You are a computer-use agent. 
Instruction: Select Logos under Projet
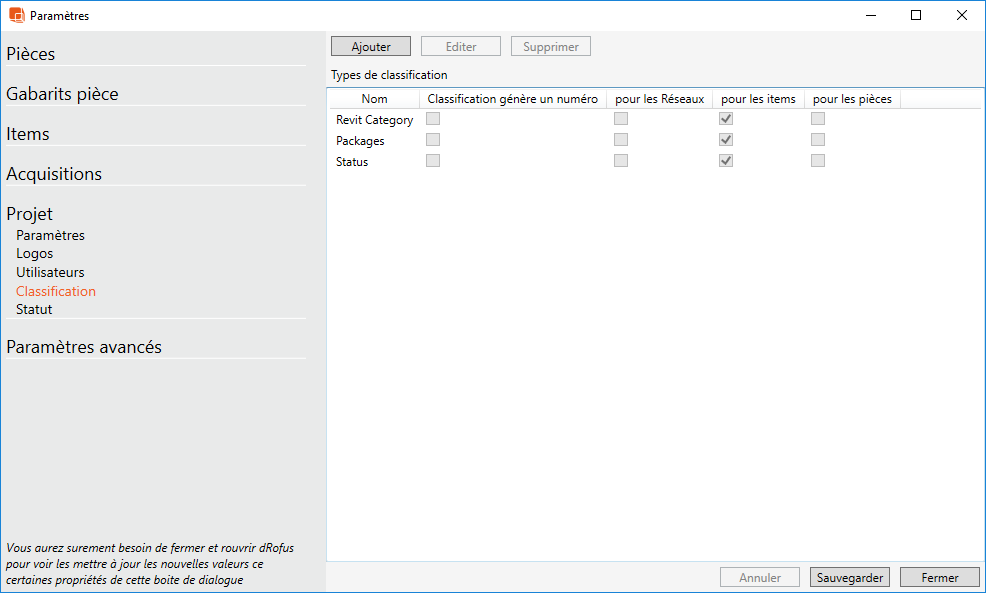(35, 254)
